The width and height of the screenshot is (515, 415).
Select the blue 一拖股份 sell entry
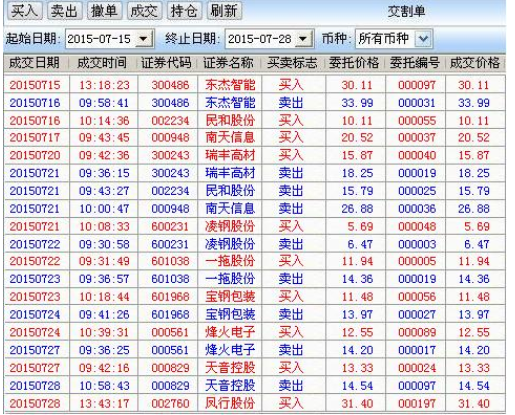pyautogui.click(x=230, y=279)
